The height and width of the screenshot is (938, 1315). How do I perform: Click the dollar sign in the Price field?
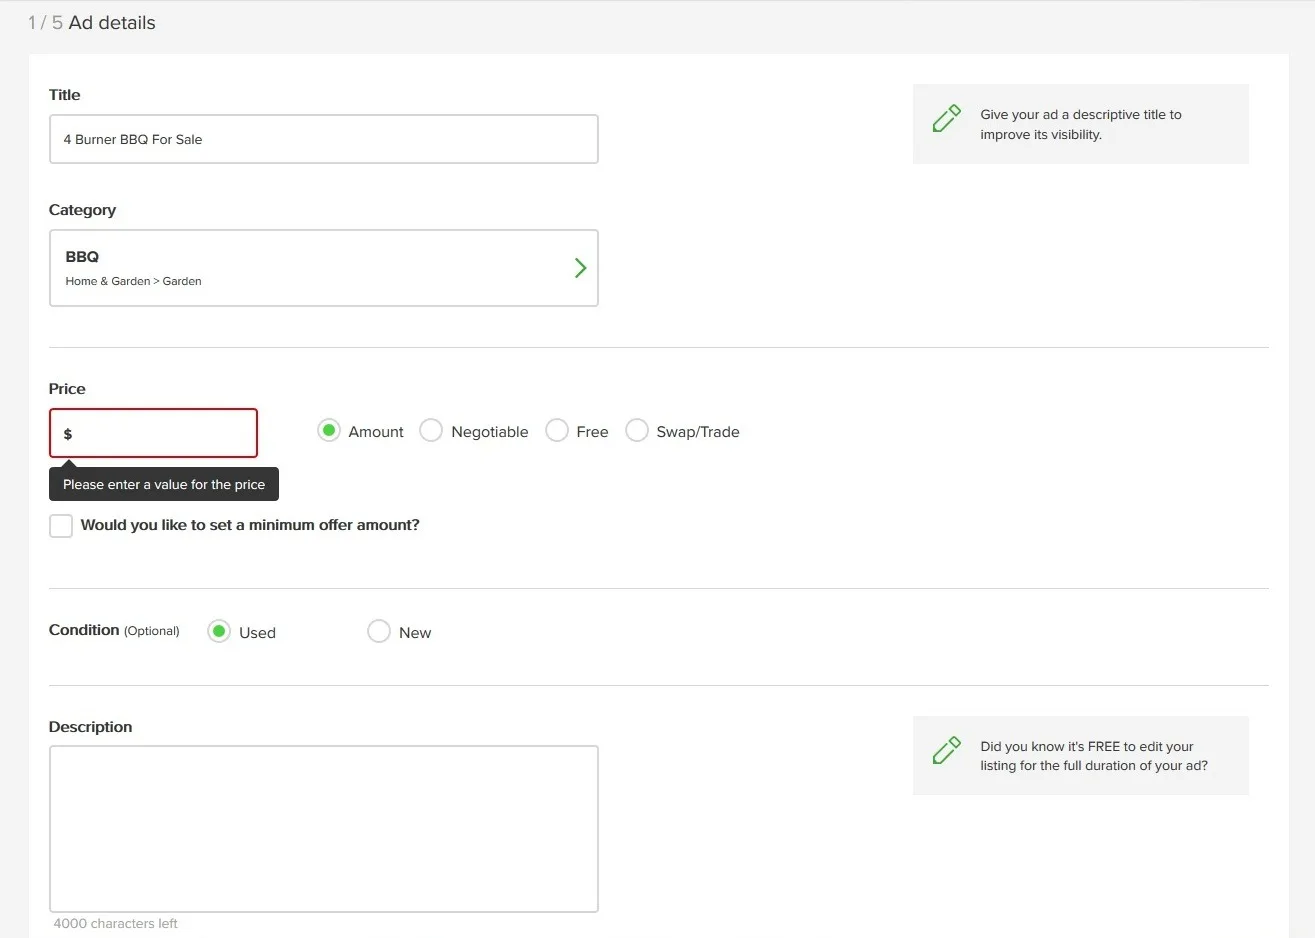(x=67, y=432)
